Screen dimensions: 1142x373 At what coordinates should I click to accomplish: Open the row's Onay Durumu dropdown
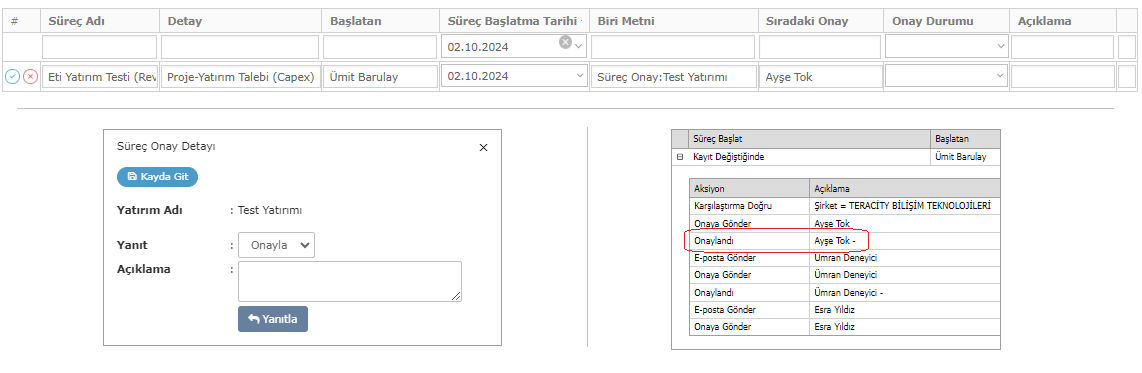999,76
